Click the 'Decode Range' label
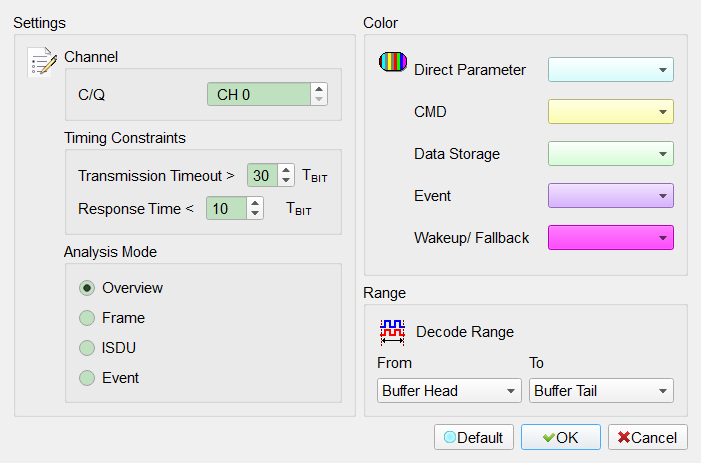This screenshot has height=463, width=701. click(x=465, y=332)
